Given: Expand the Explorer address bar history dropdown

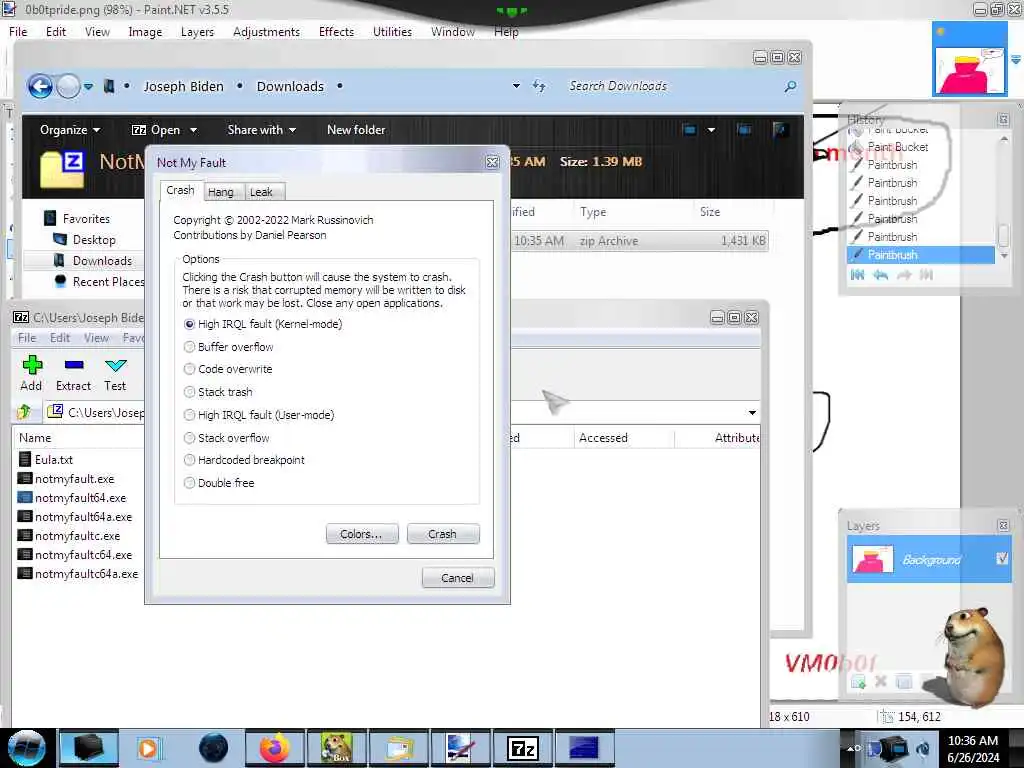Looking at the screenshot, I should pyautogui.click(x=516, y=86).
